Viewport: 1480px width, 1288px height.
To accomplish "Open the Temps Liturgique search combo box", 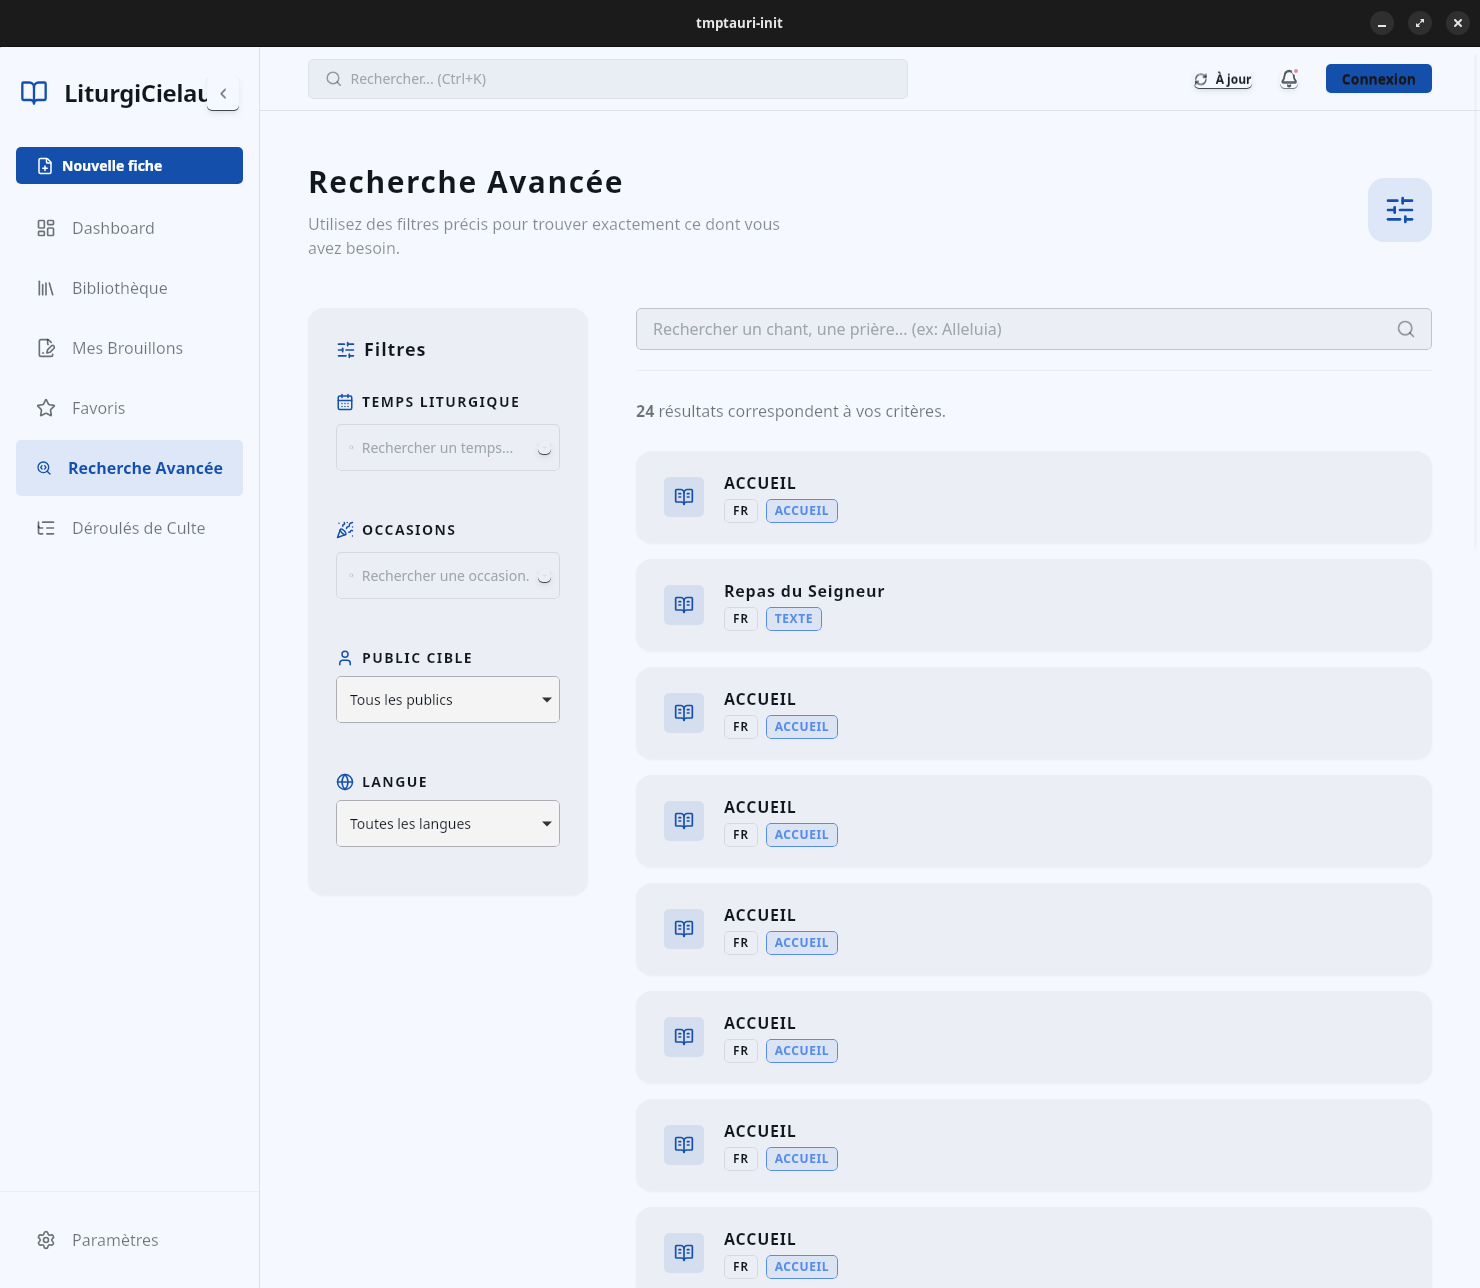I will click(447, 448).
